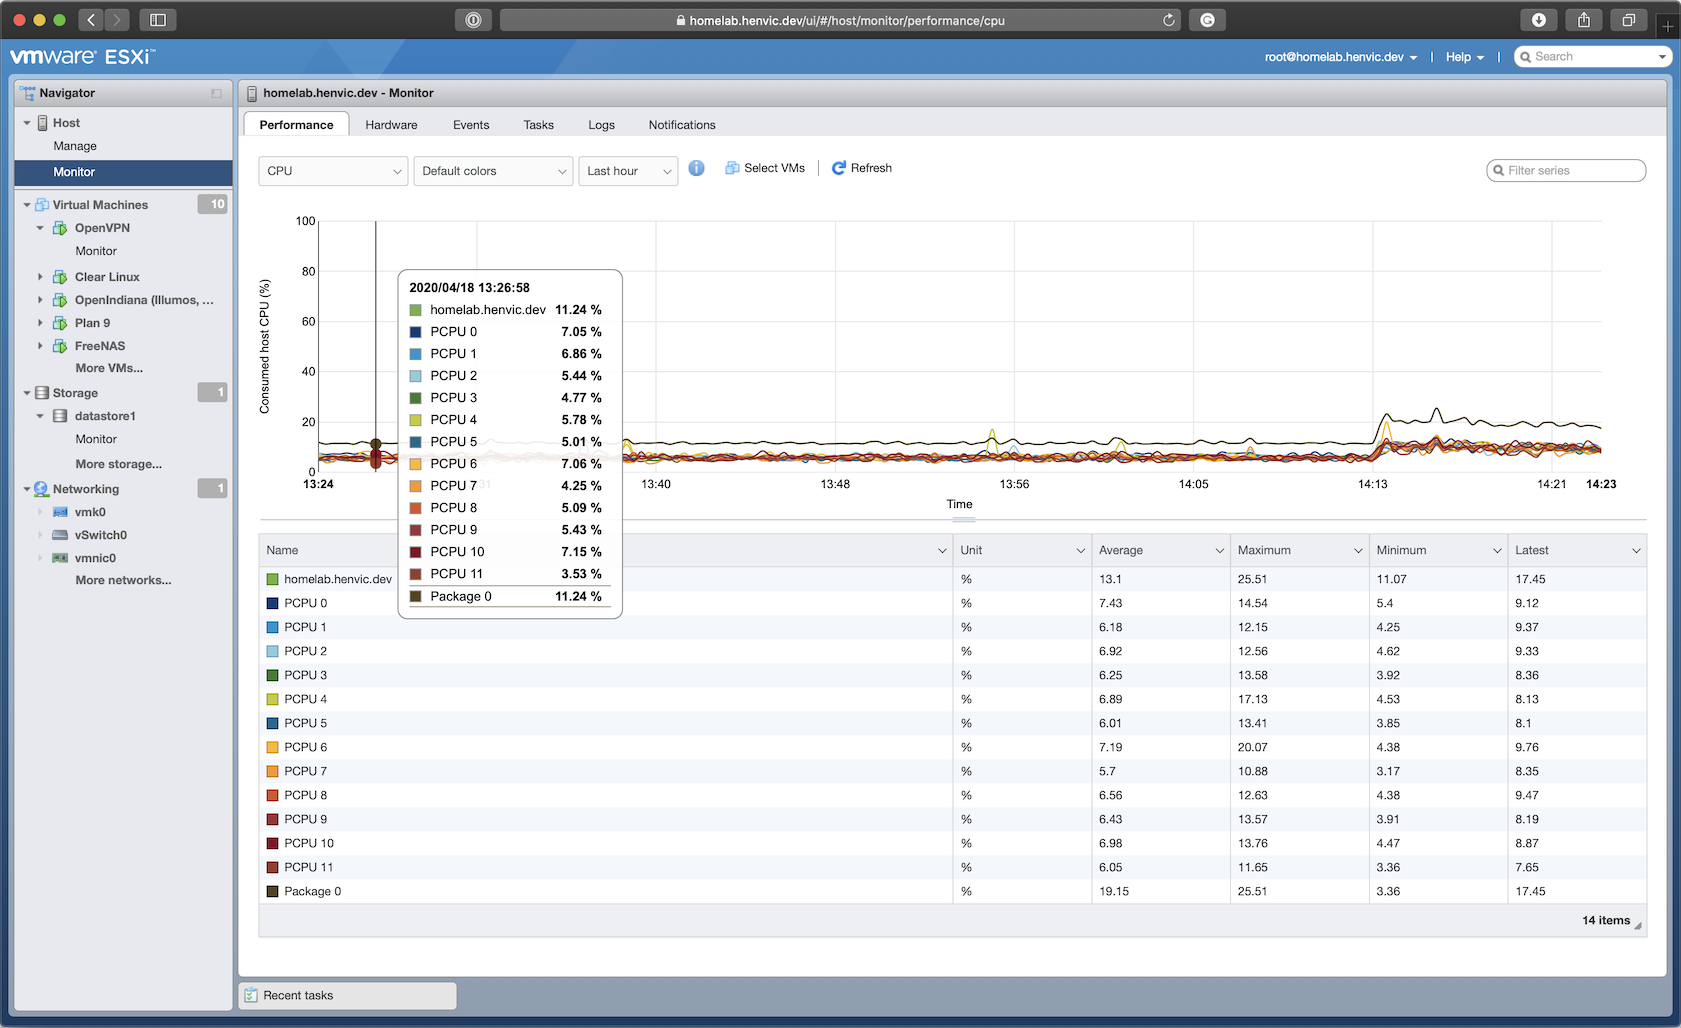Collapse the Virtual Machines tree node
Viewport: 1681px width, 1028px height.
27,205
